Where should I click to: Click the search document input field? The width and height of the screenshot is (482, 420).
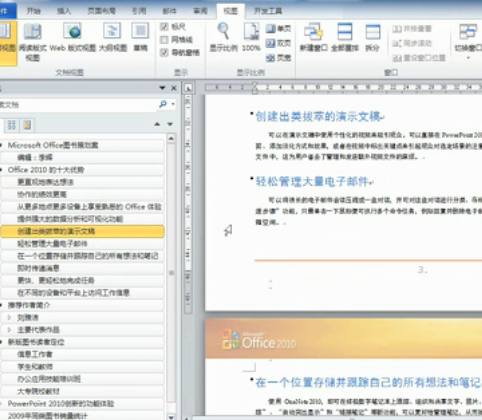pyautogui.click(x=78, y=105)
